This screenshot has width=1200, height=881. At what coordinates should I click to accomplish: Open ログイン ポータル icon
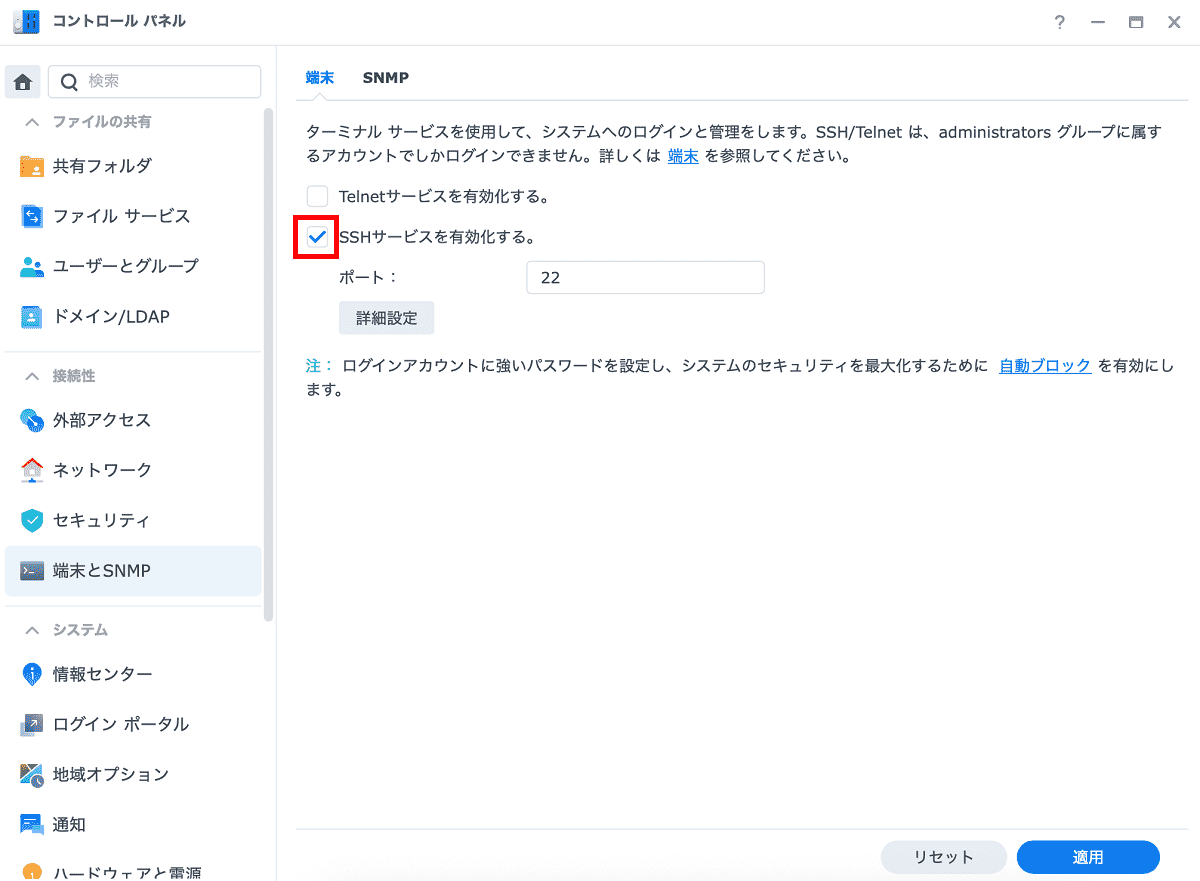pyautogui.click(x=32, y=724)
